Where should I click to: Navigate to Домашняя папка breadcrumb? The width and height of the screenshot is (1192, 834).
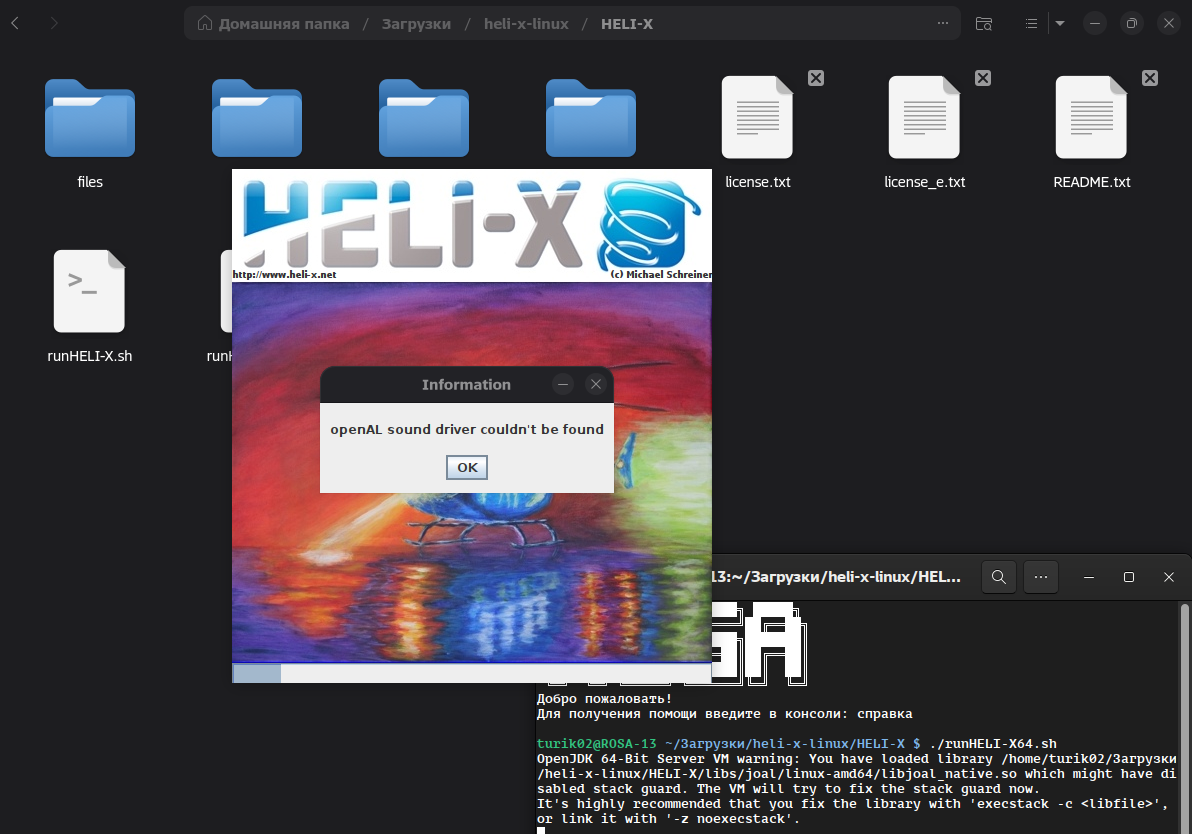click(274, 24)
